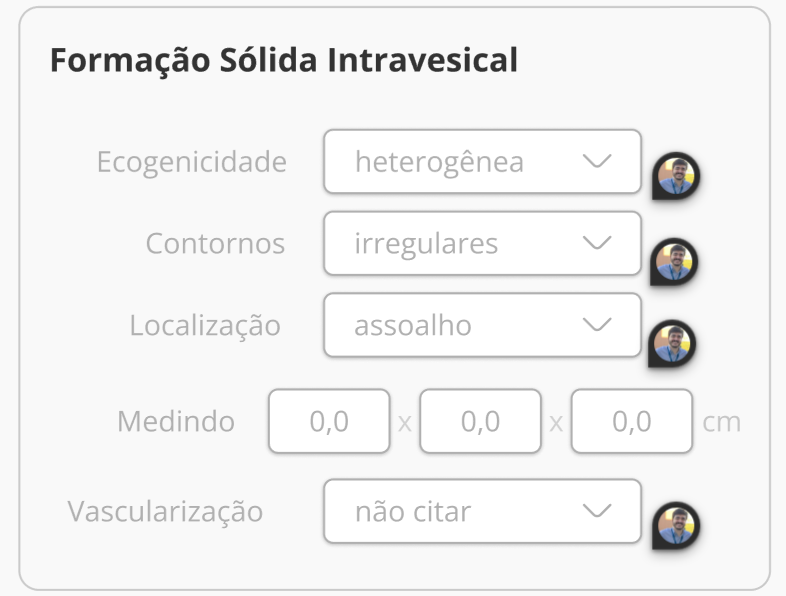
Task: Click the Formação Sólida Intravesical heading
Action: pyautogui.click(x=284, y=61)
